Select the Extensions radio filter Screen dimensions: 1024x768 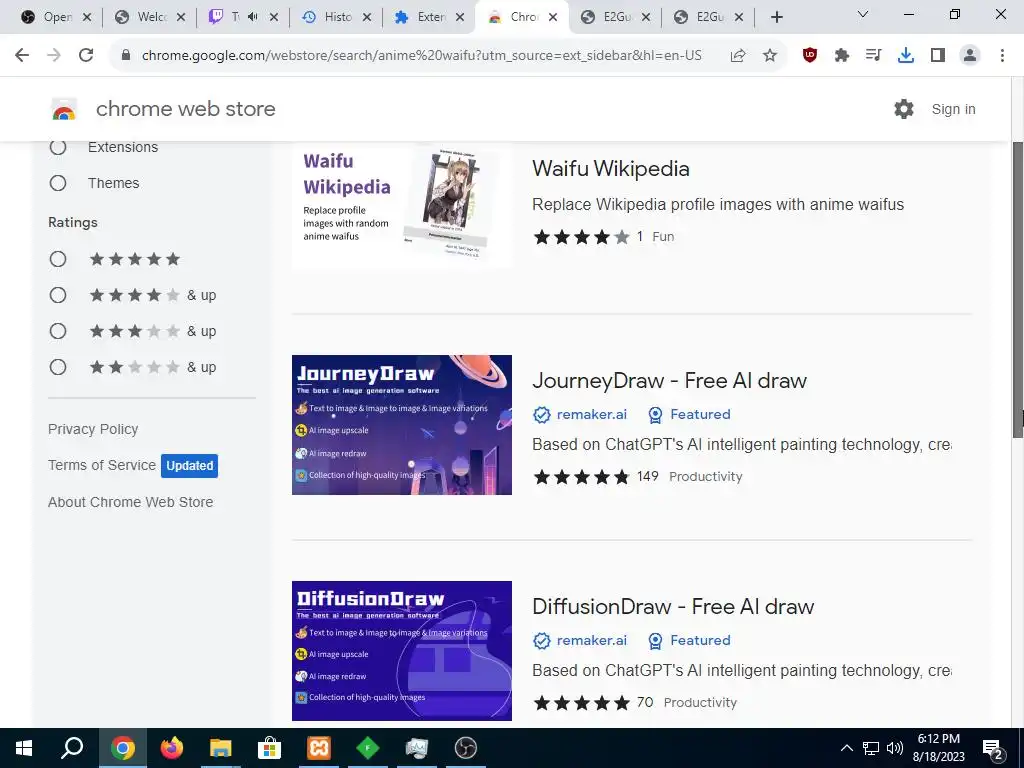tap(58, 148)
